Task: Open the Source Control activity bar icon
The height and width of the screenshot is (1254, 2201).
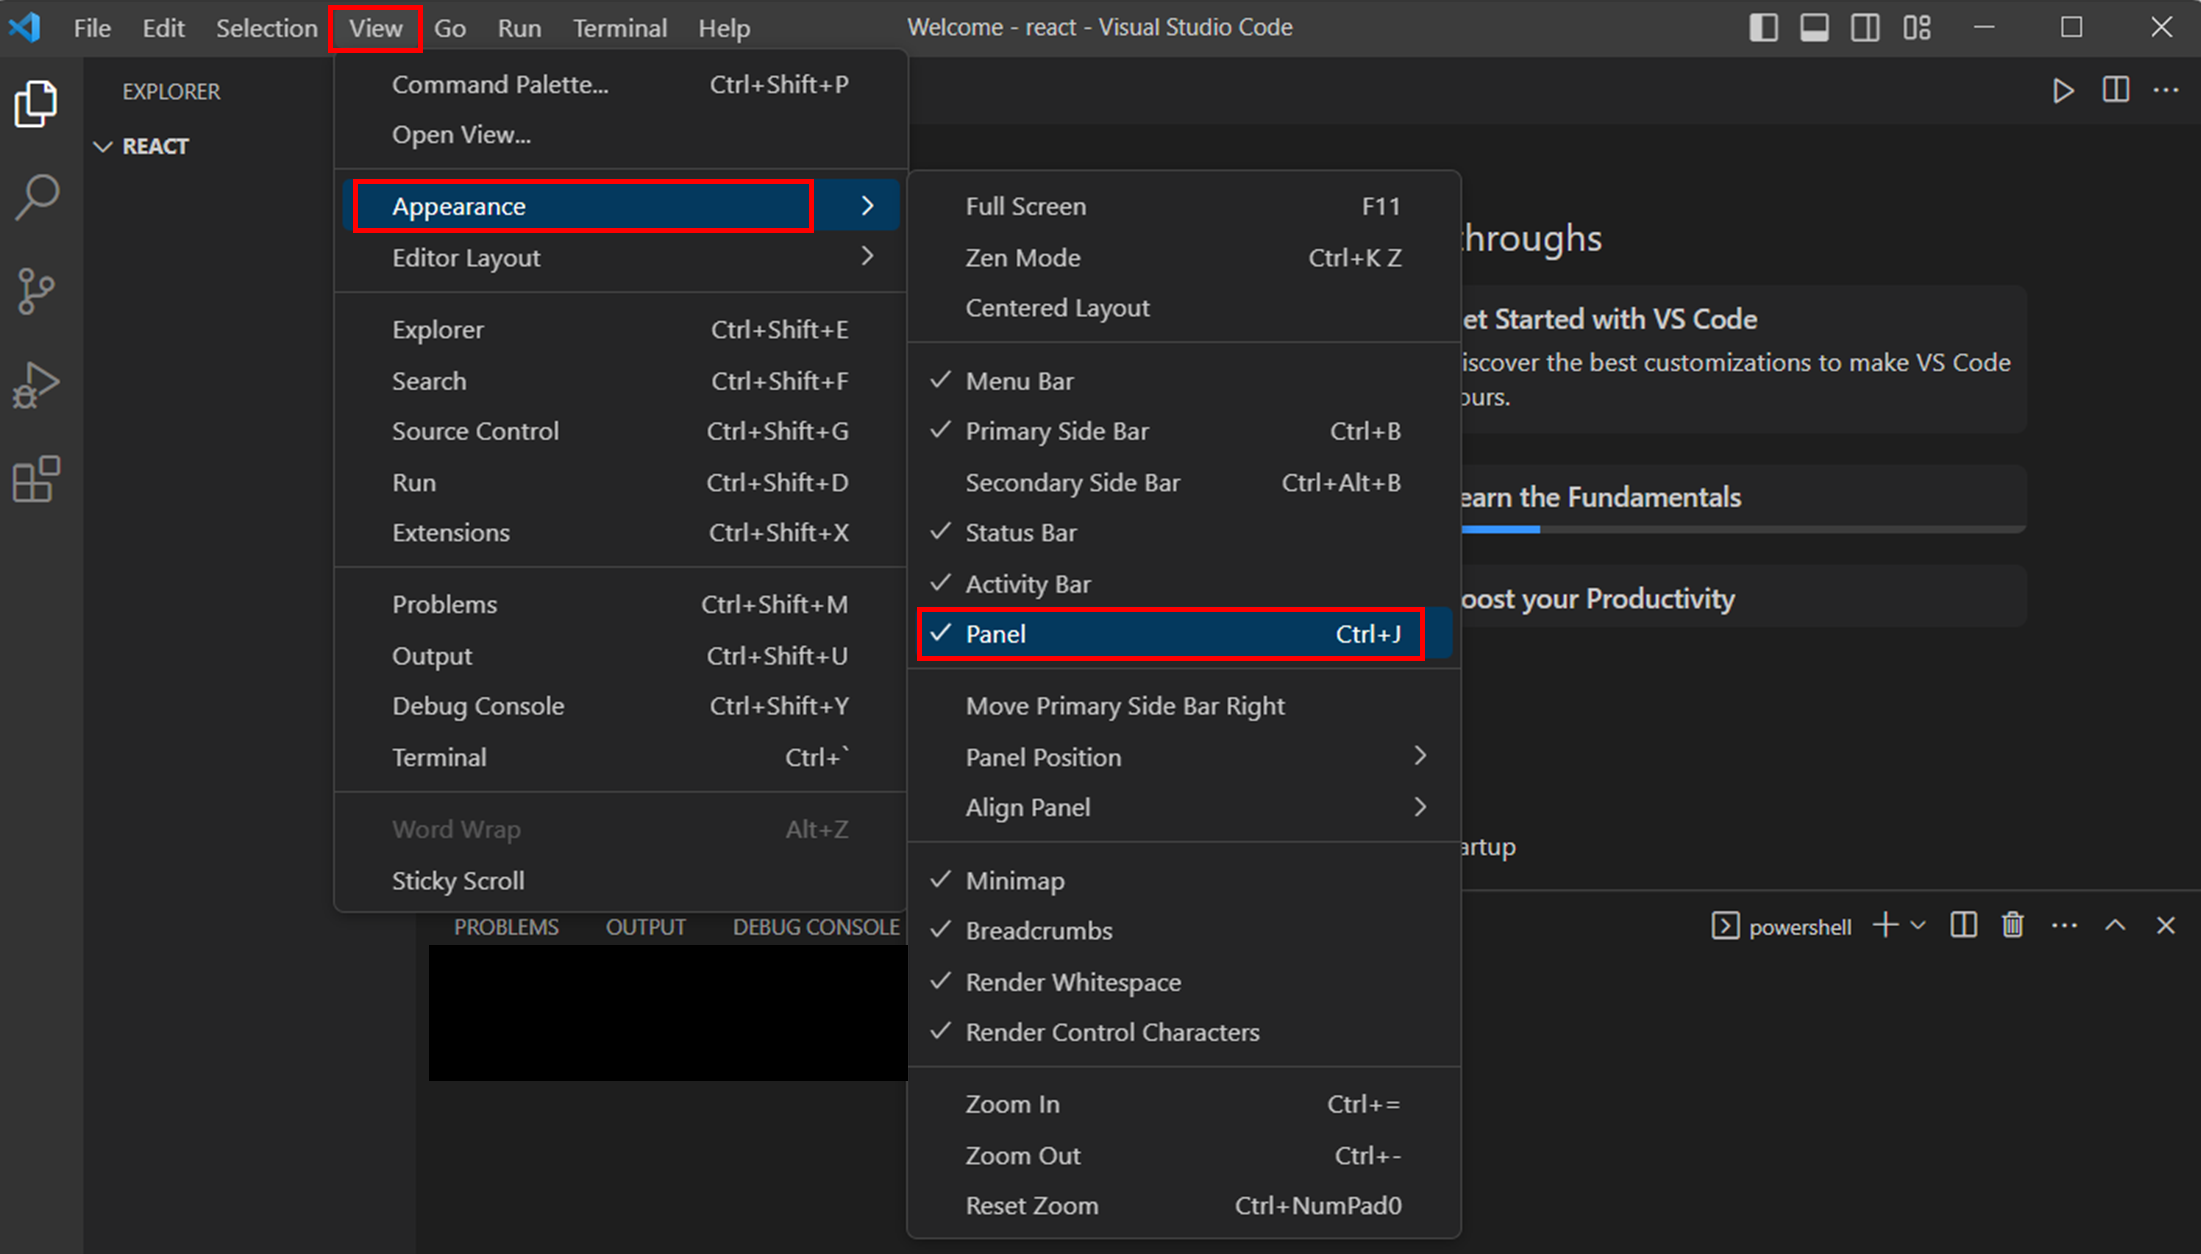Action: point(37,291)
